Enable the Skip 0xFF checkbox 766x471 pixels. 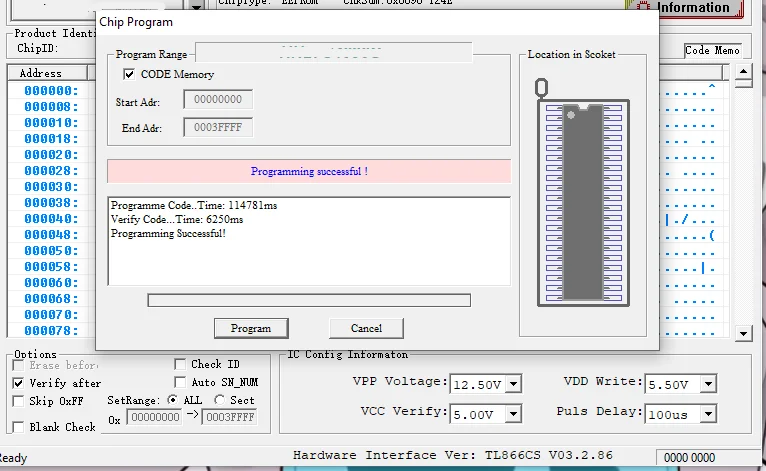tap(18, 401)
